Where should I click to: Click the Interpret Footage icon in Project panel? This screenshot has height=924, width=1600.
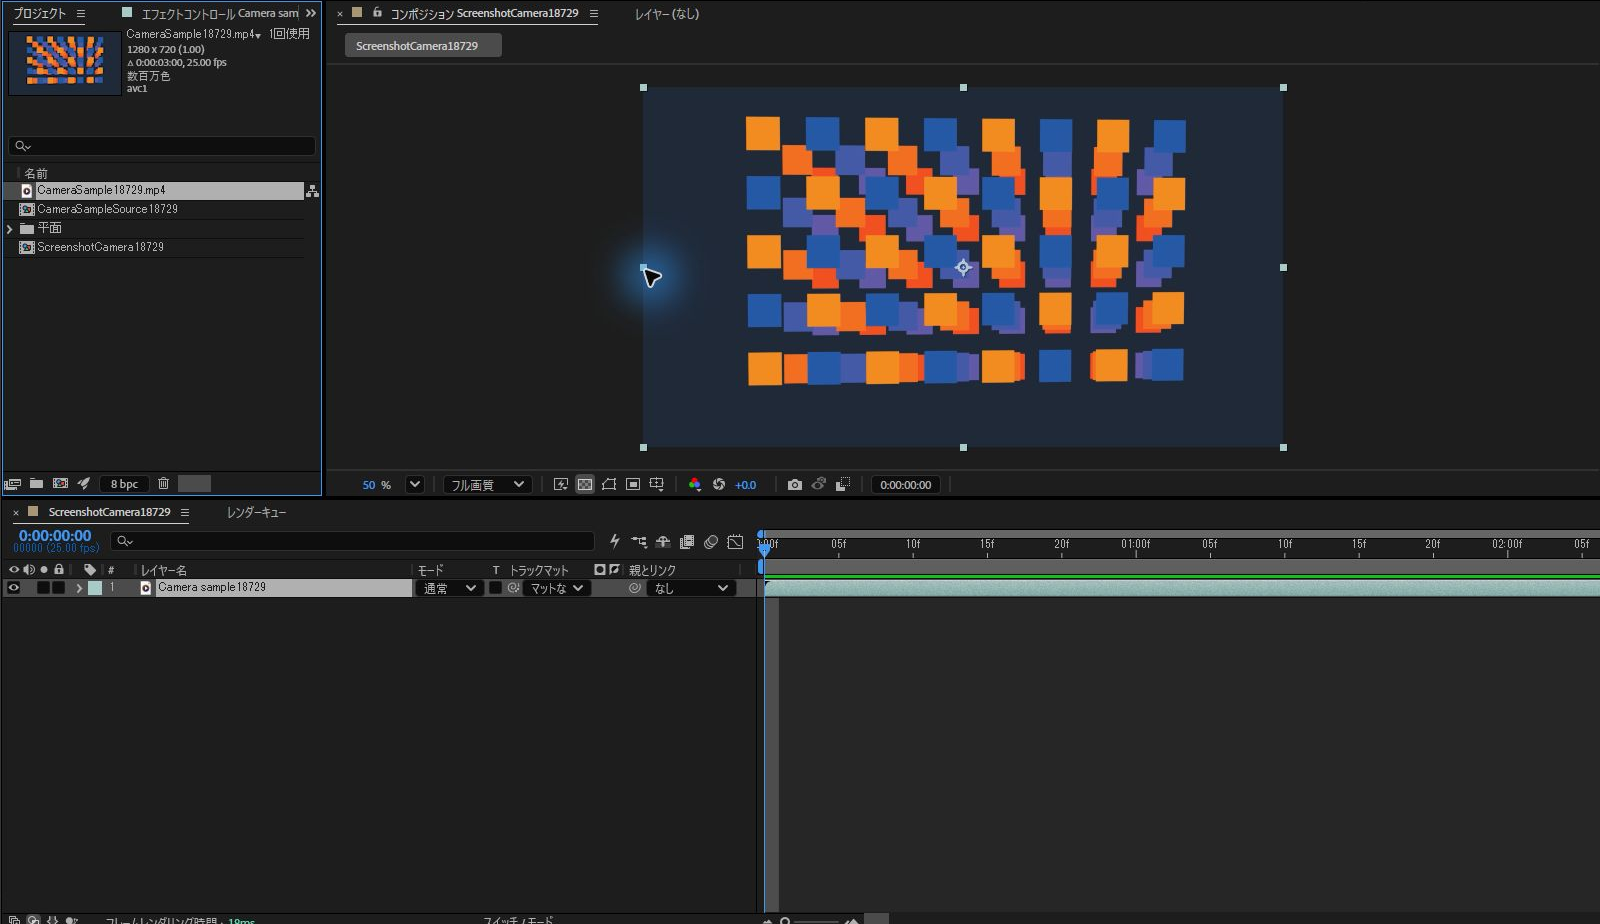pyautogui.click(x=13, y=484)
